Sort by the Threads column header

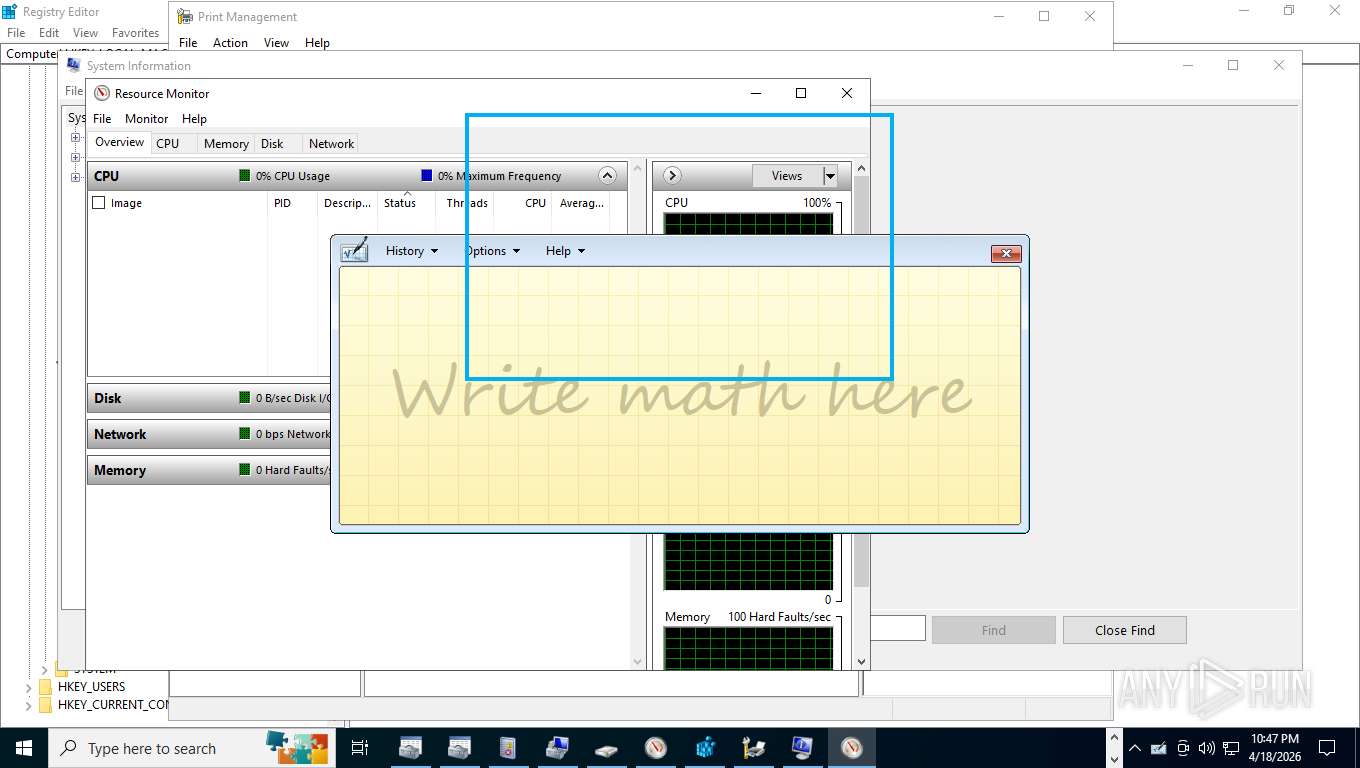(467, 203)
